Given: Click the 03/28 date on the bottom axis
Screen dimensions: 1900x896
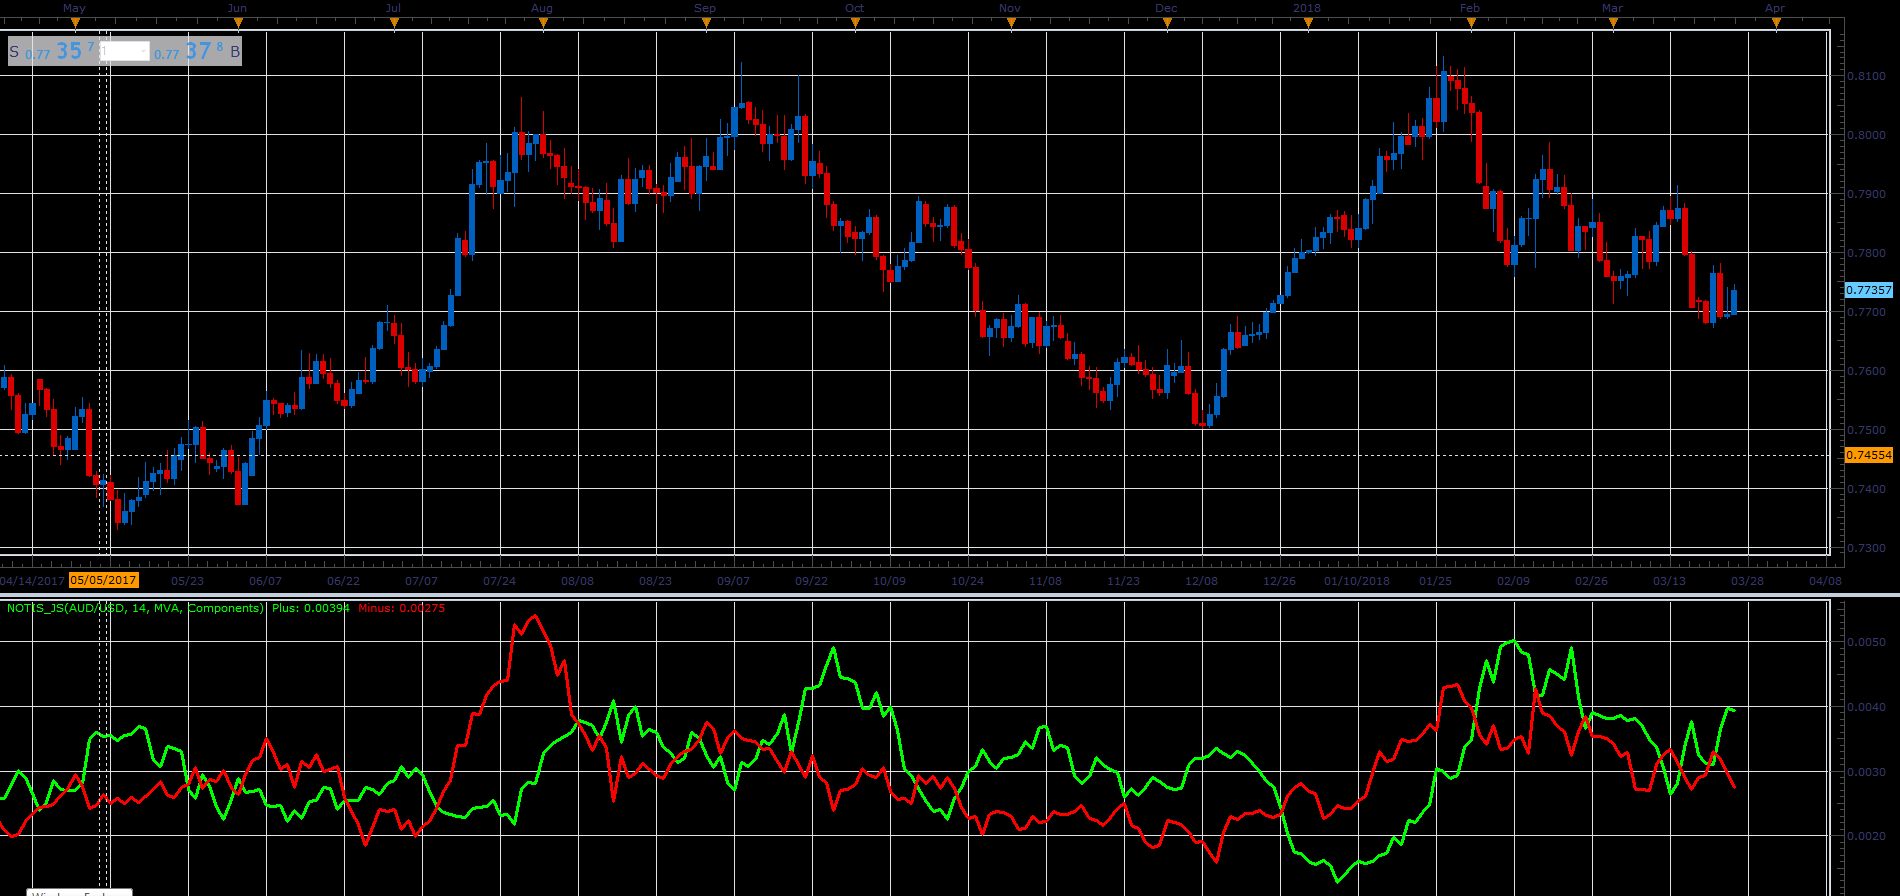Looking at the screenshot, I should [x=1747, y=581].
